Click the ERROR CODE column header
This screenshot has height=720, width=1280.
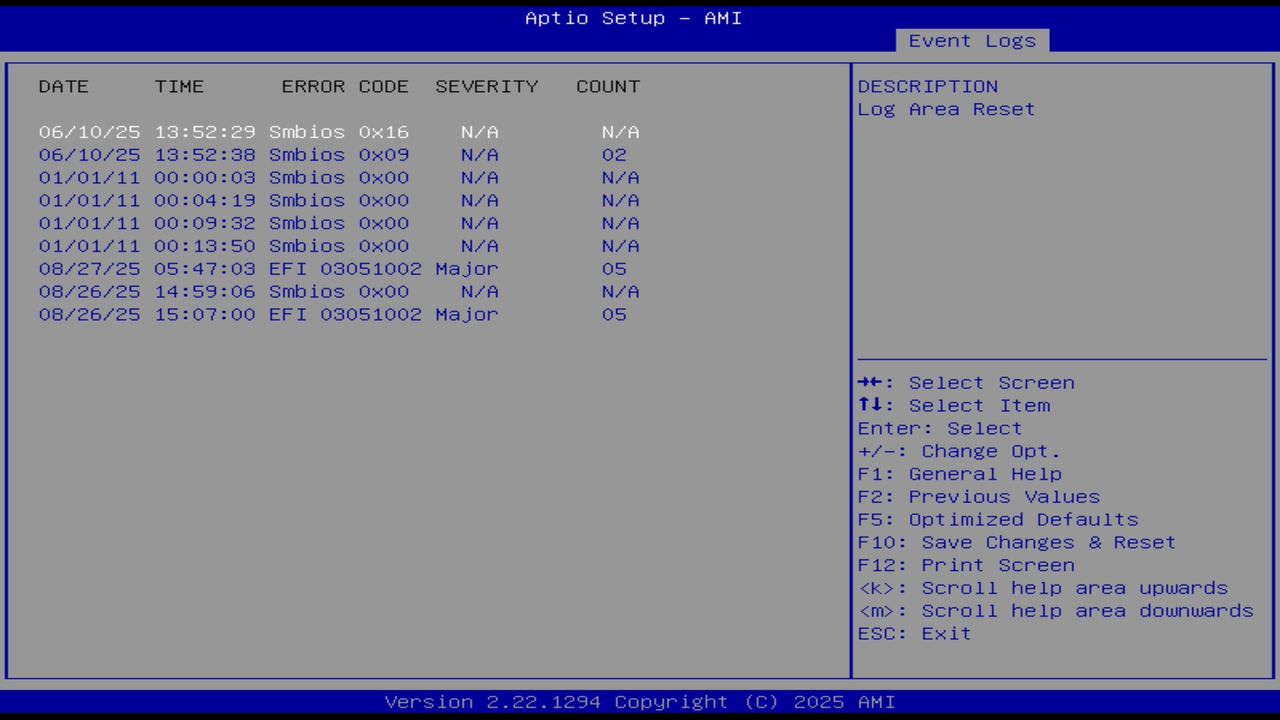(345, 86)
